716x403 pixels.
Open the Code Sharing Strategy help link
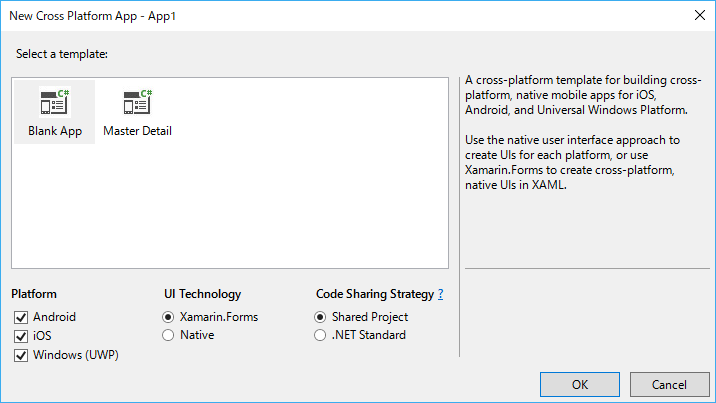[x=441, y=294]
